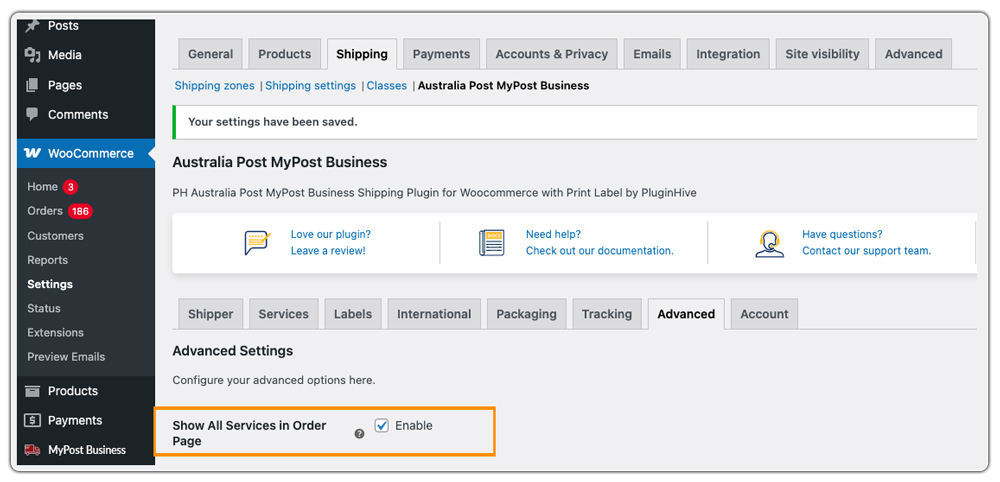The height and width of the screenshot is (482, 1000).
Task: Open the General settings tab
Action: pyautogui.click(x=210, y=54)
